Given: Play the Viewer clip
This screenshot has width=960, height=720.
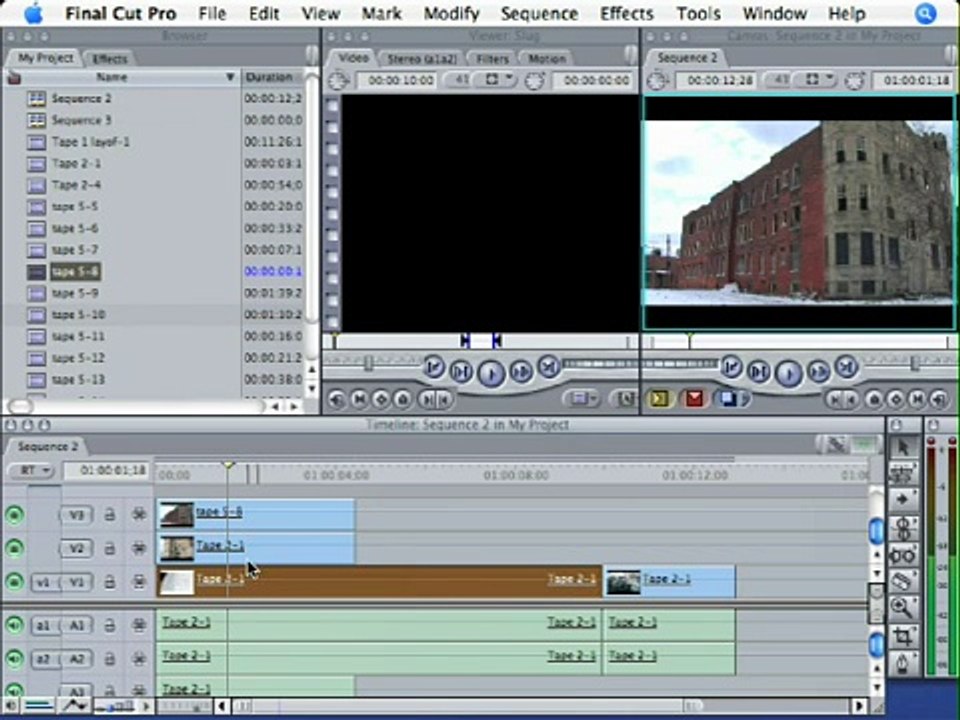Looking at the screenshot, I should [x=490, y=372].
